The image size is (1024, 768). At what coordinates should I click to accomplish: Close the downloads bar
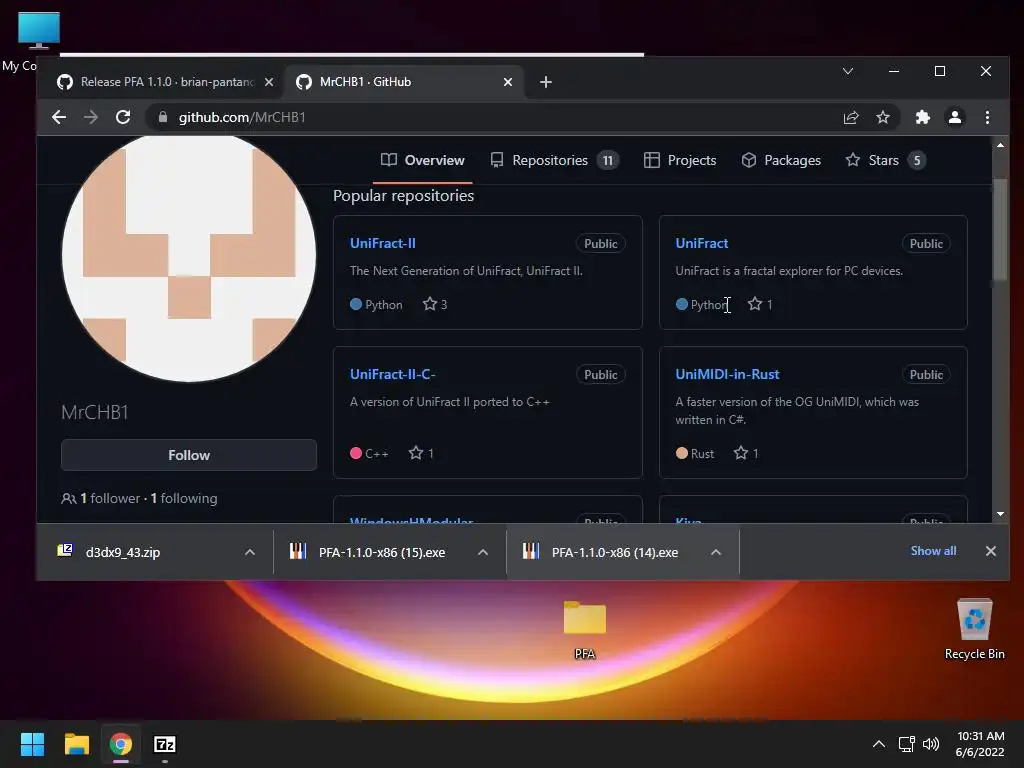[991, 551]
